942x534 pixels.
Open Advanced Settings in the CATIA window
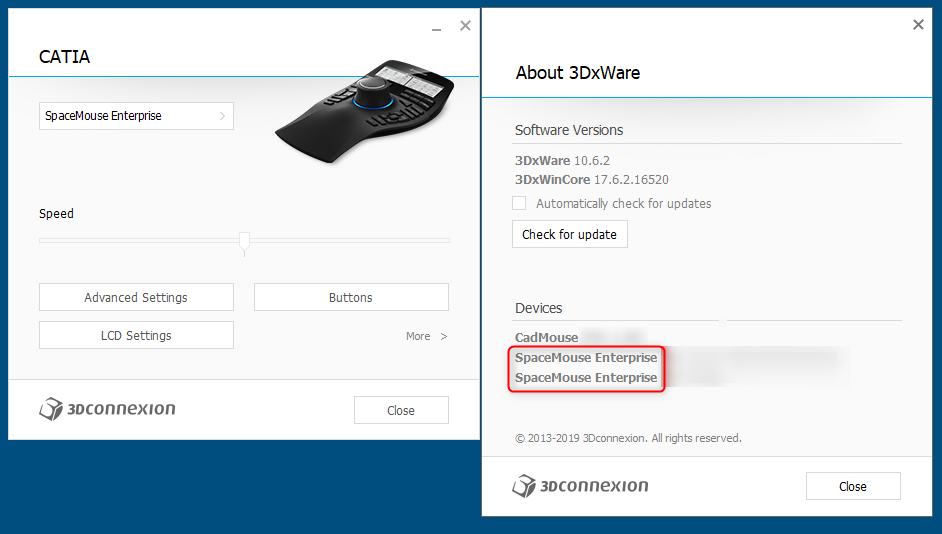click(136, 297)
